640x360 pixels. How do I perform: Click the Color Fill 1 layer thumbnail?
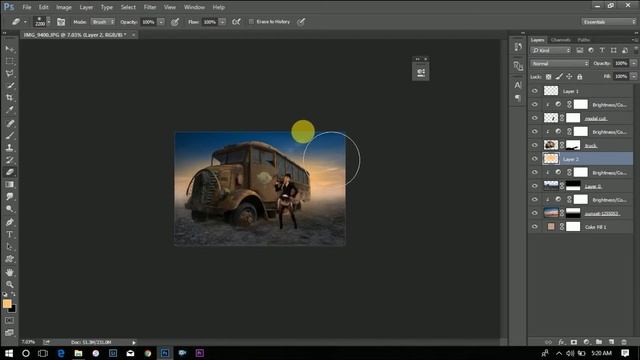tap(551, 227)
